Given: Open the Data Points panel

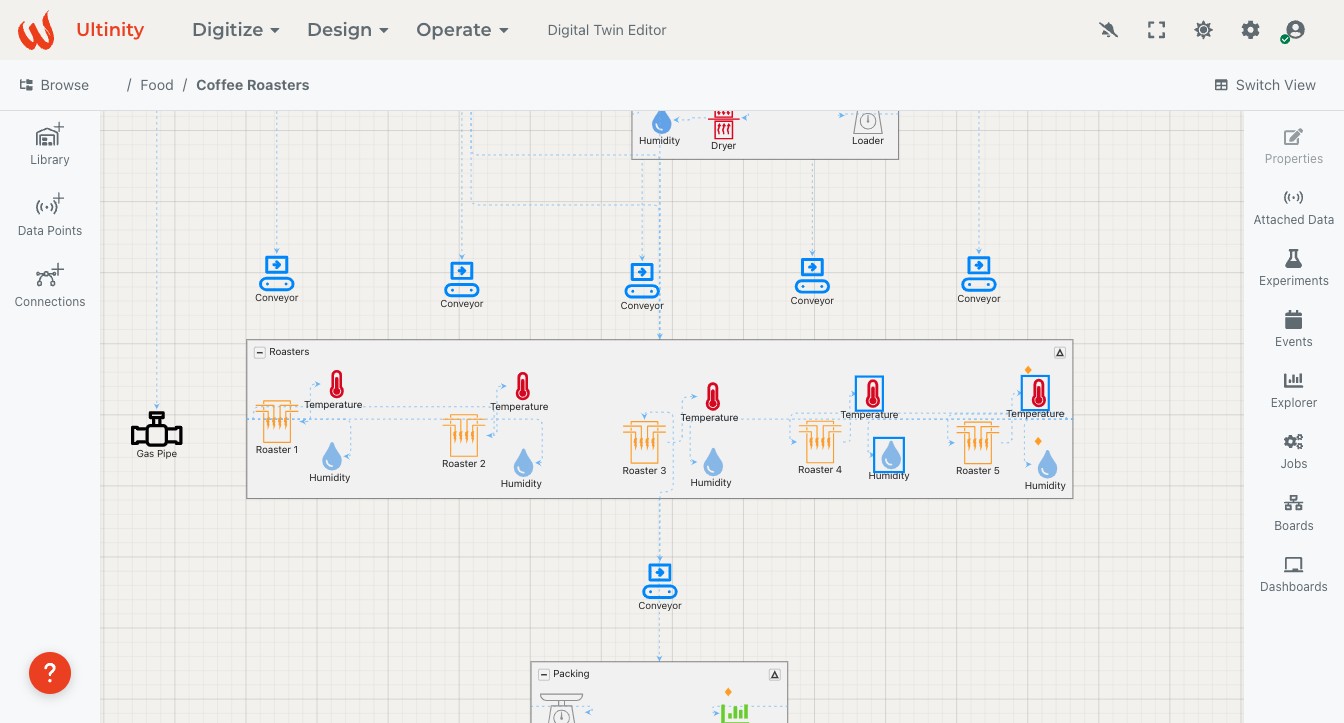Looking at the screenshot, I should tap(50, 216).
